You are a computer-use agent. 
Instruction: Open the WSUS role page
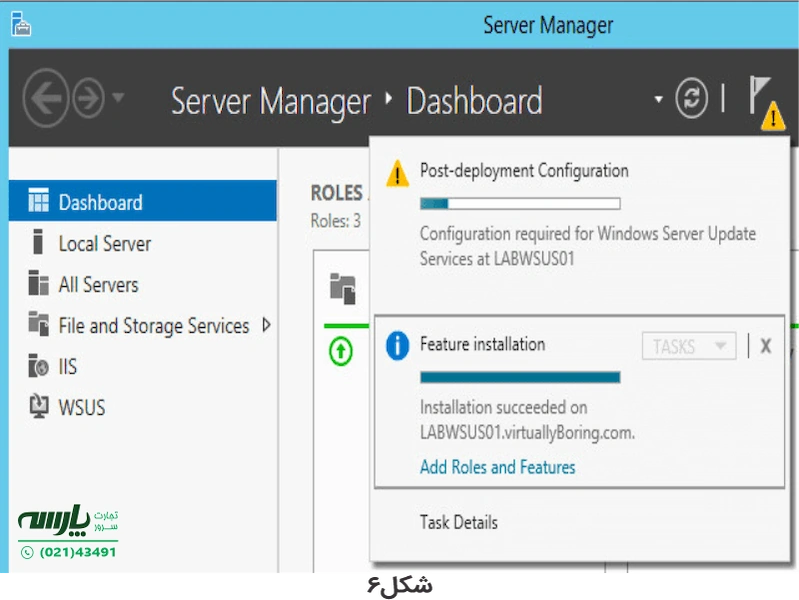pyautogui.click(x=82, y=407)
